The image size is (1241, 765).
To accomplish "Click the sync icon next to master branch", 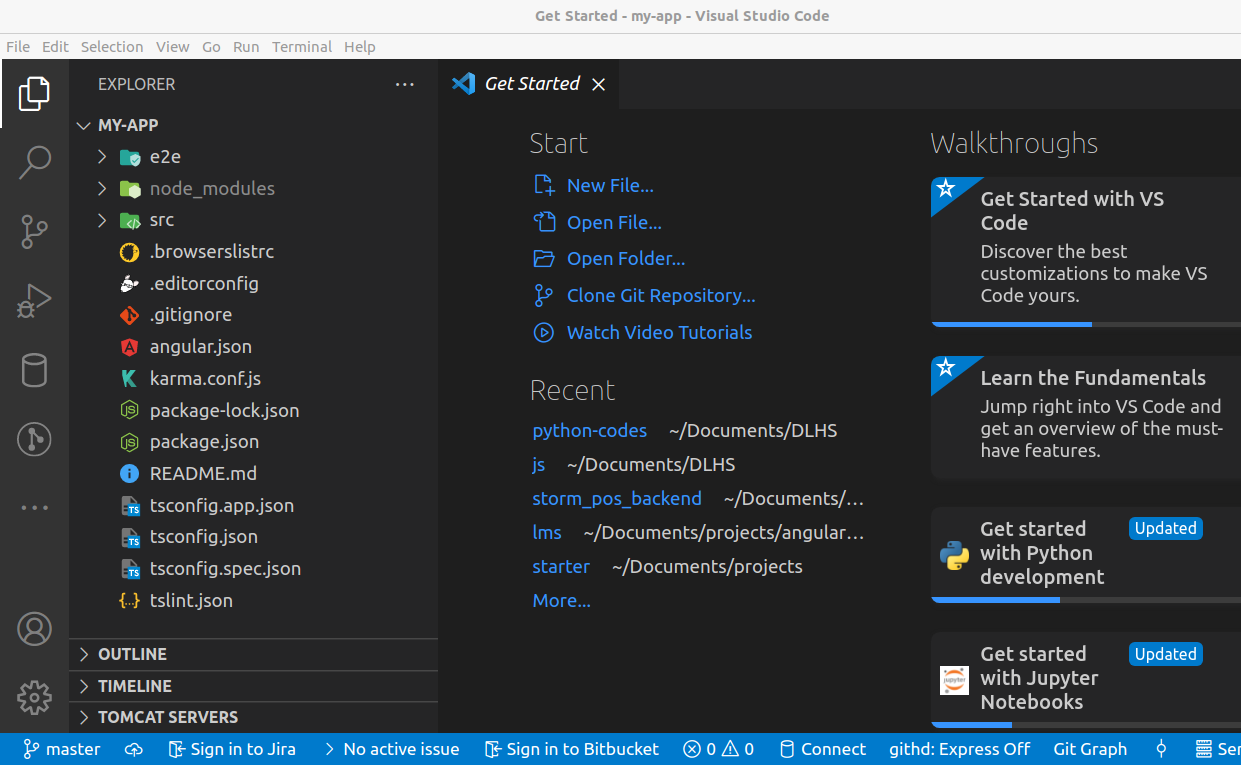I will coord(133,749).
